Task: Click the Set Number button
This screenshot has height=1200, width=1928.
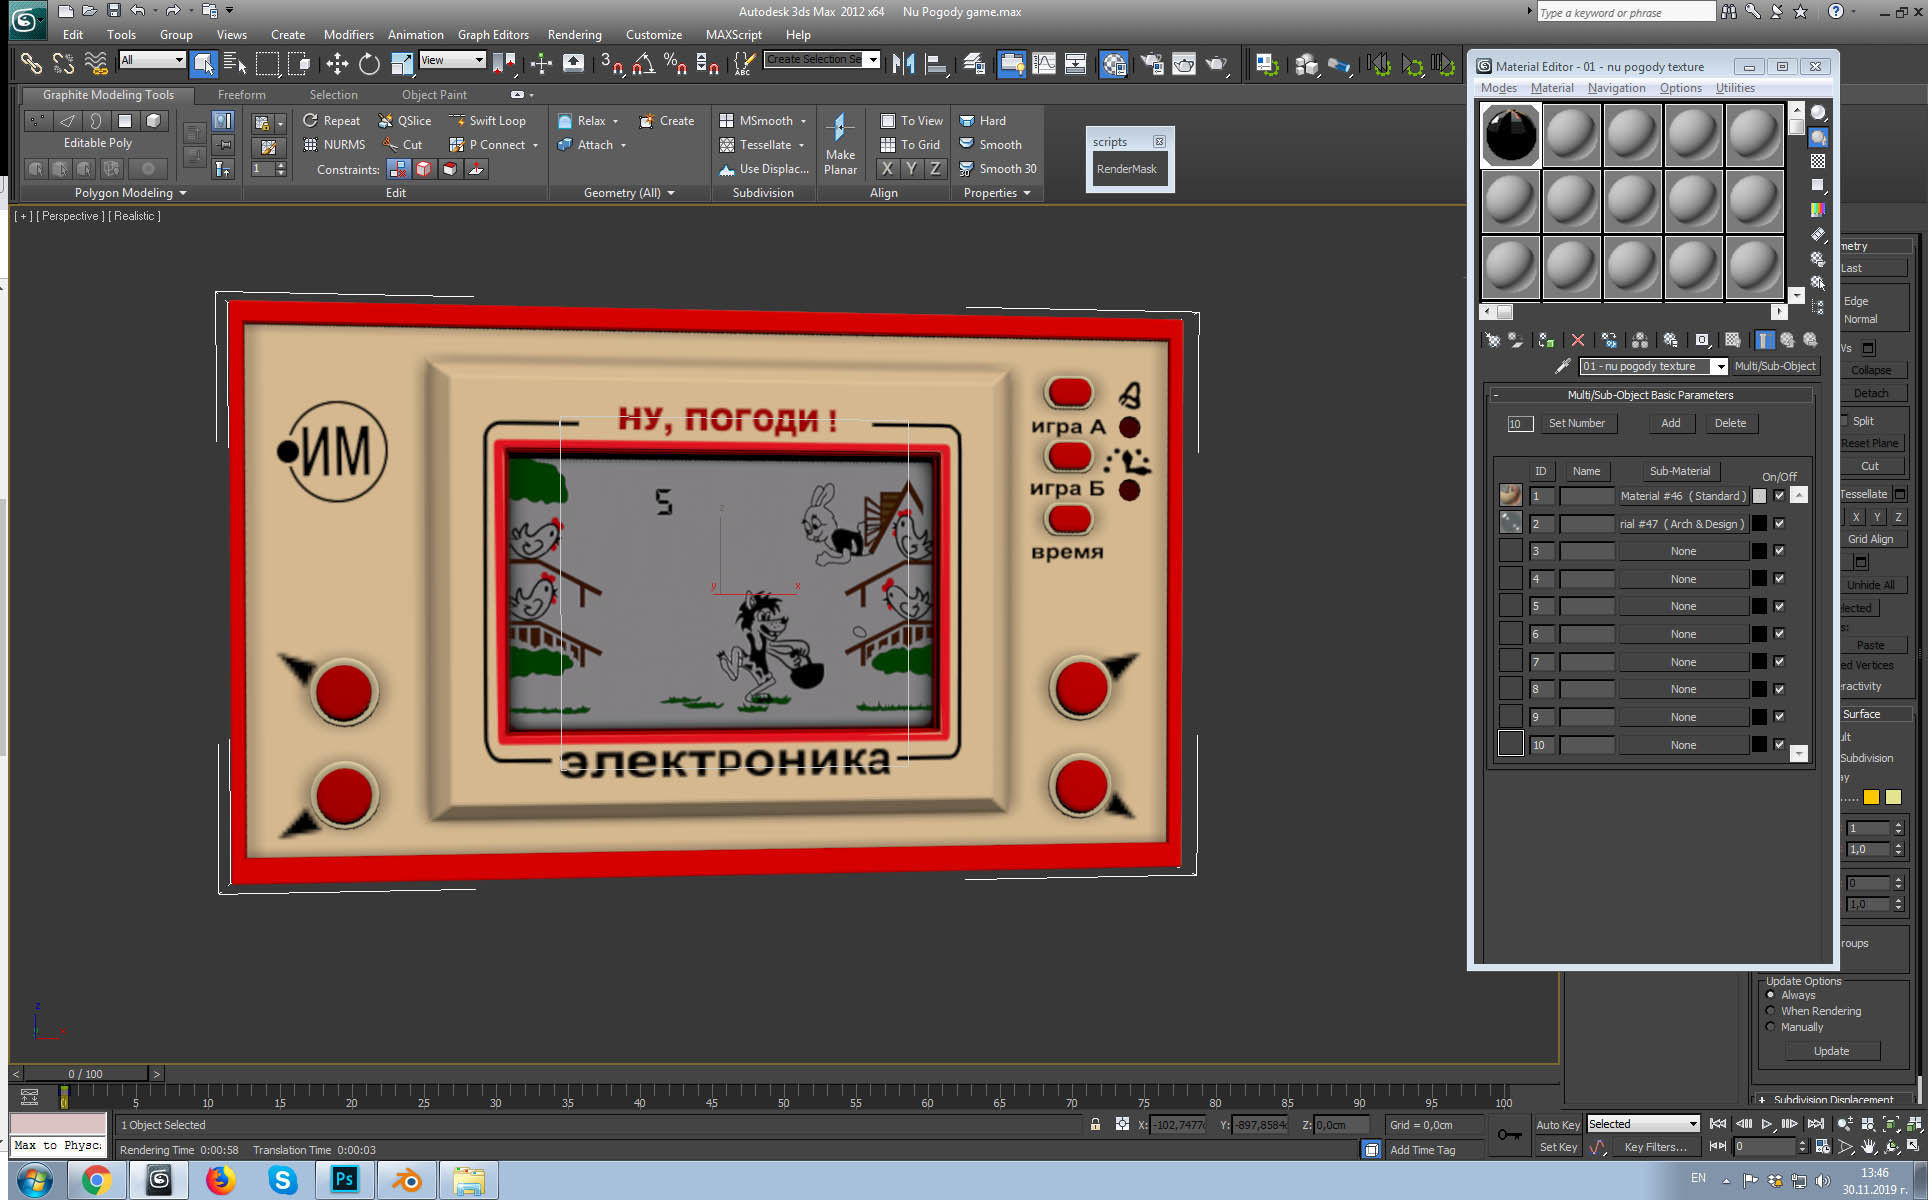Action: (x=1576, y=423)
